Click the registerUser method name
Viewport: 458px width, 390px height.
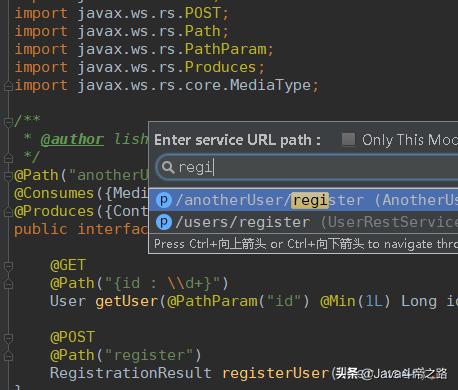coord(276,373)
